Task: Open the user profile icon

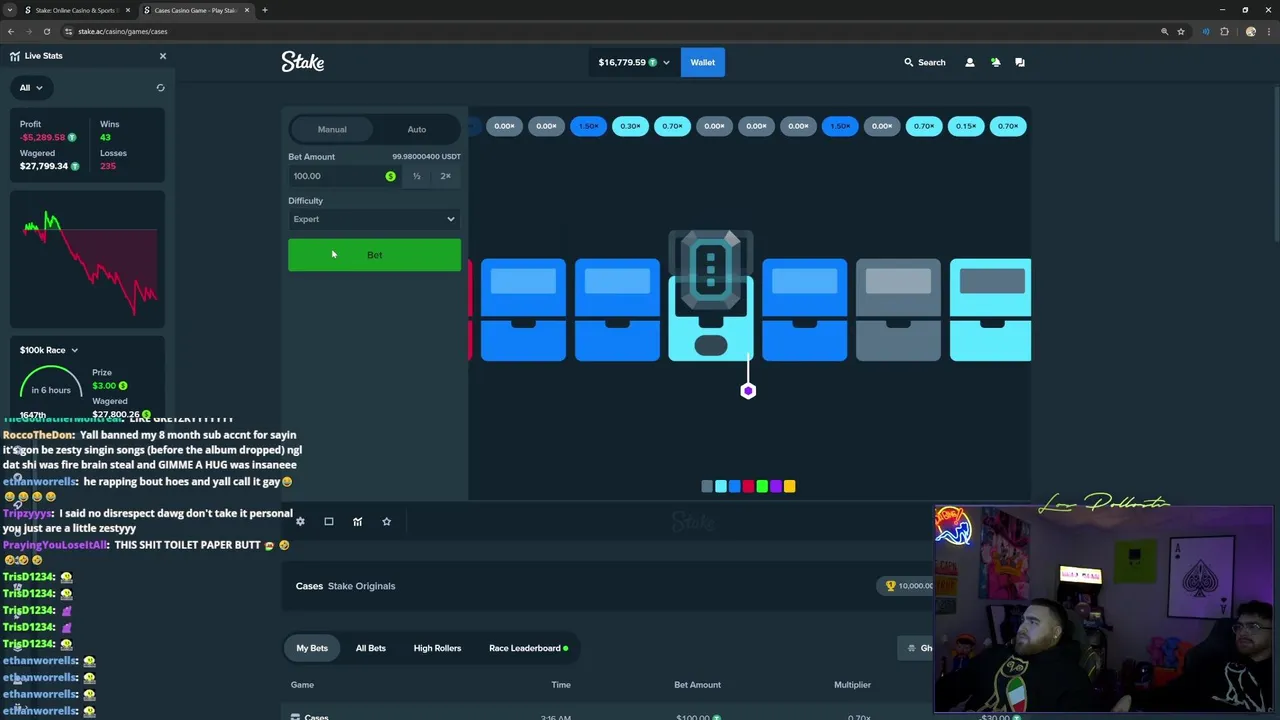Action: 969,62
